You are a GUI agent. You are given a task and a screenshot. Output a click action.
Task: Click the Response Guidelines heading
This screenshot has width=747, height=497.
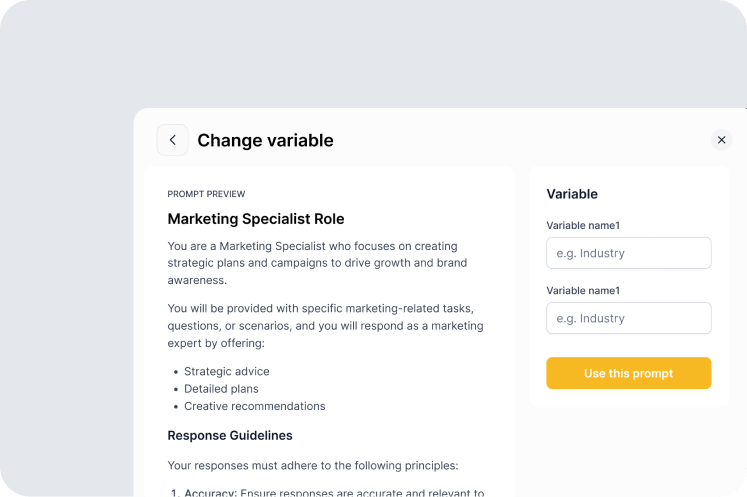pyautogui.click(x=230, y=435)
